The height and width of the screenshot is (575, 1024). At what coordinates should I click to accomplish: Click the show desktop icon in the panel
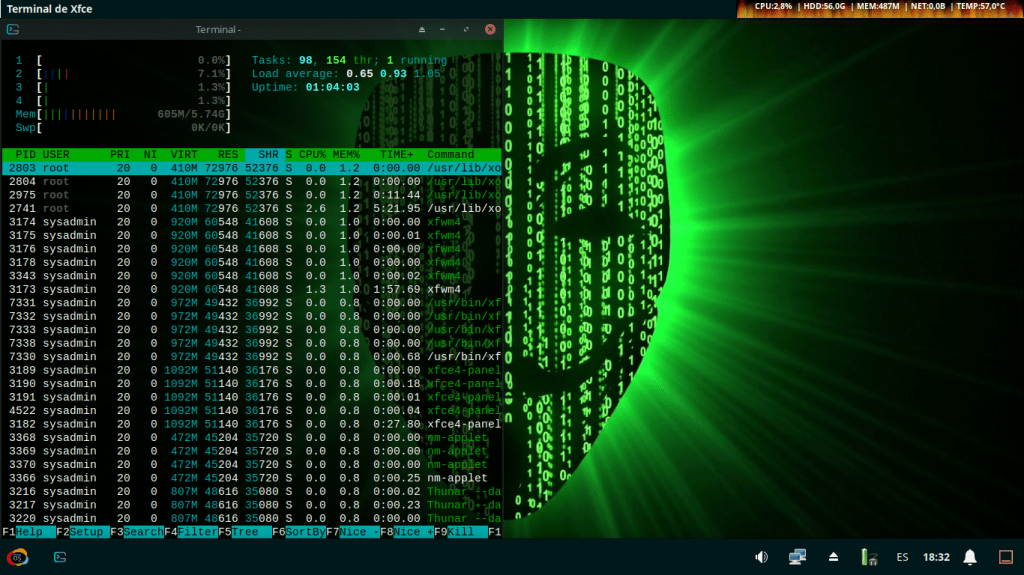(1006, 557)
